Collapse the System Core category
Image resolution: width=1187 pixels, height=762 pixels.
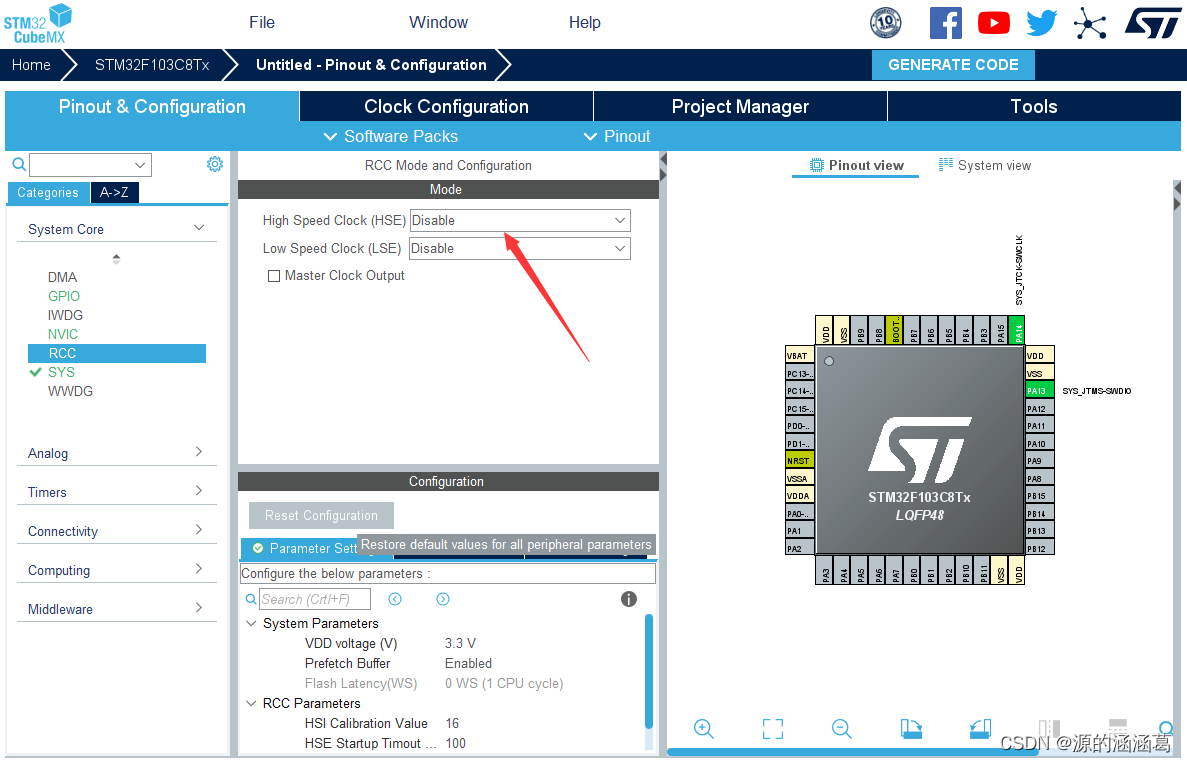(199, 228)
